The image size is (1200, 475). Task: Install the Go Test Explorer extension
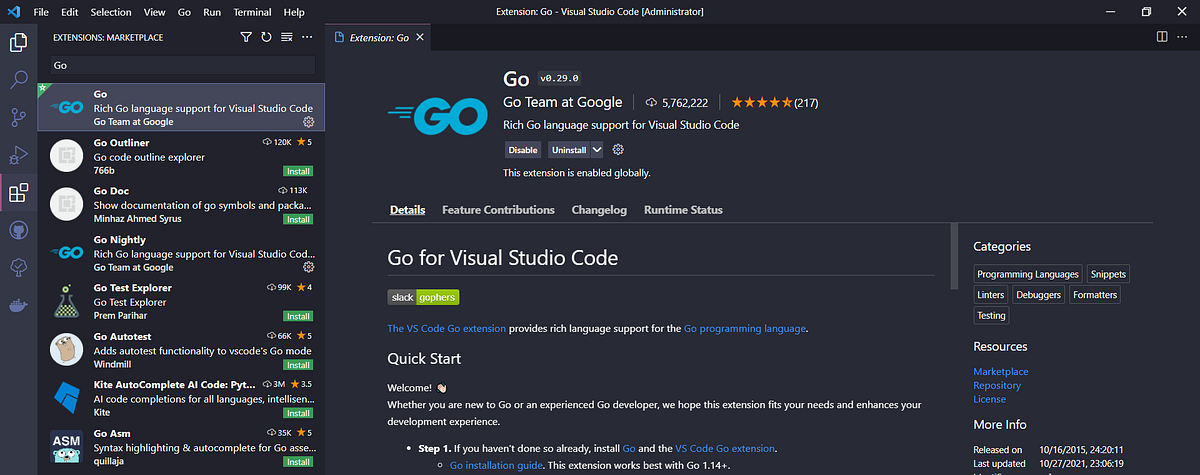coord(298,316)
